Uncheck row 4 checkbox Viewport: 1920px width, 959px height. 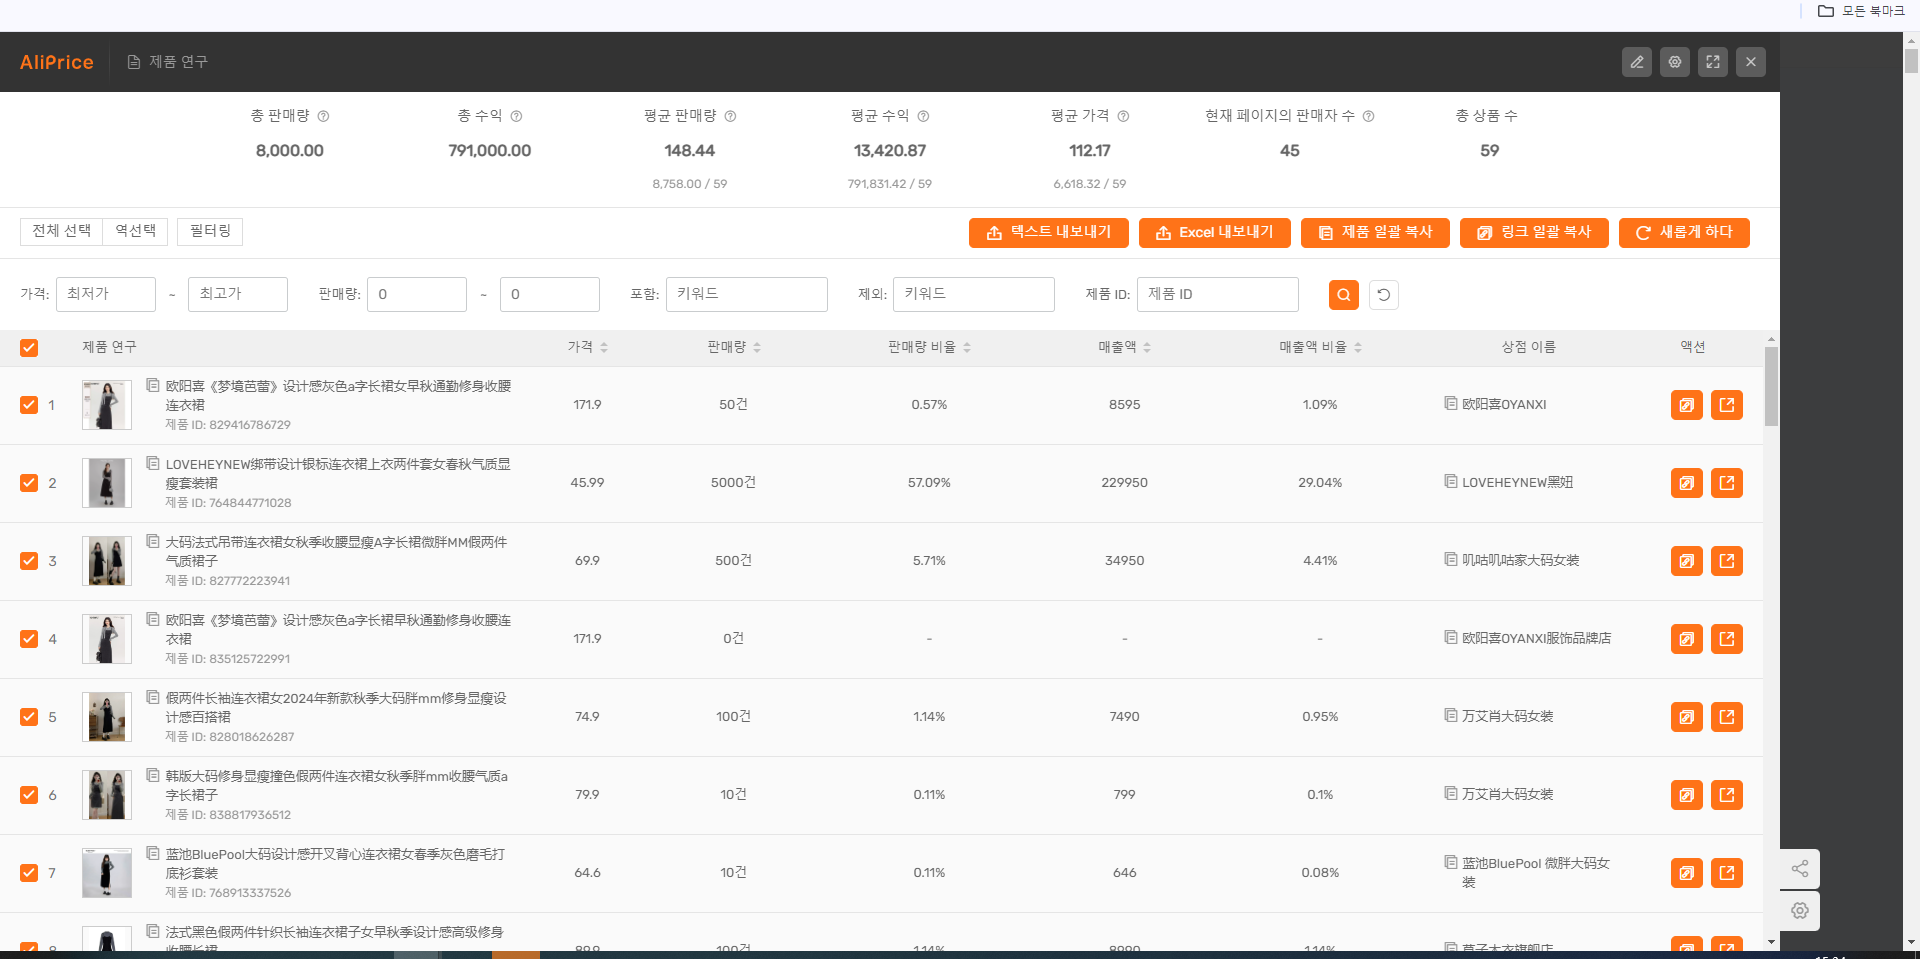[x=29, y=639]
